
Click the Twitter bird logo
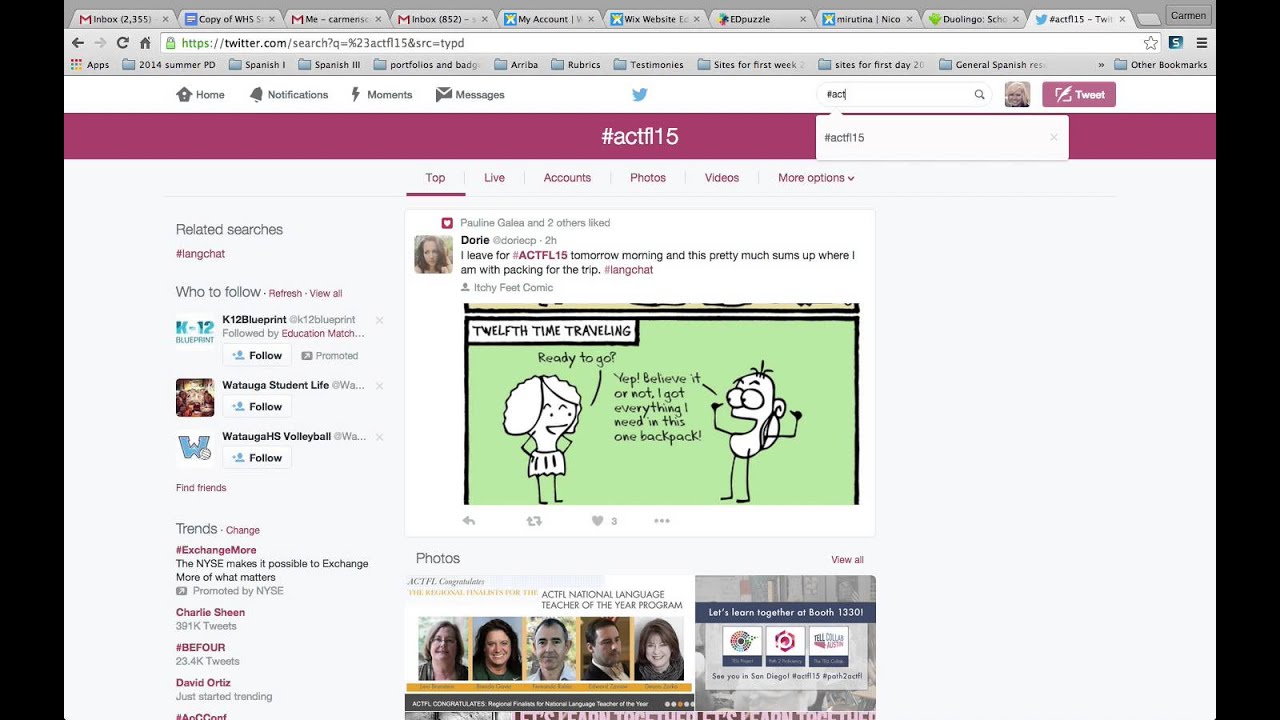(x=640, y=95)
